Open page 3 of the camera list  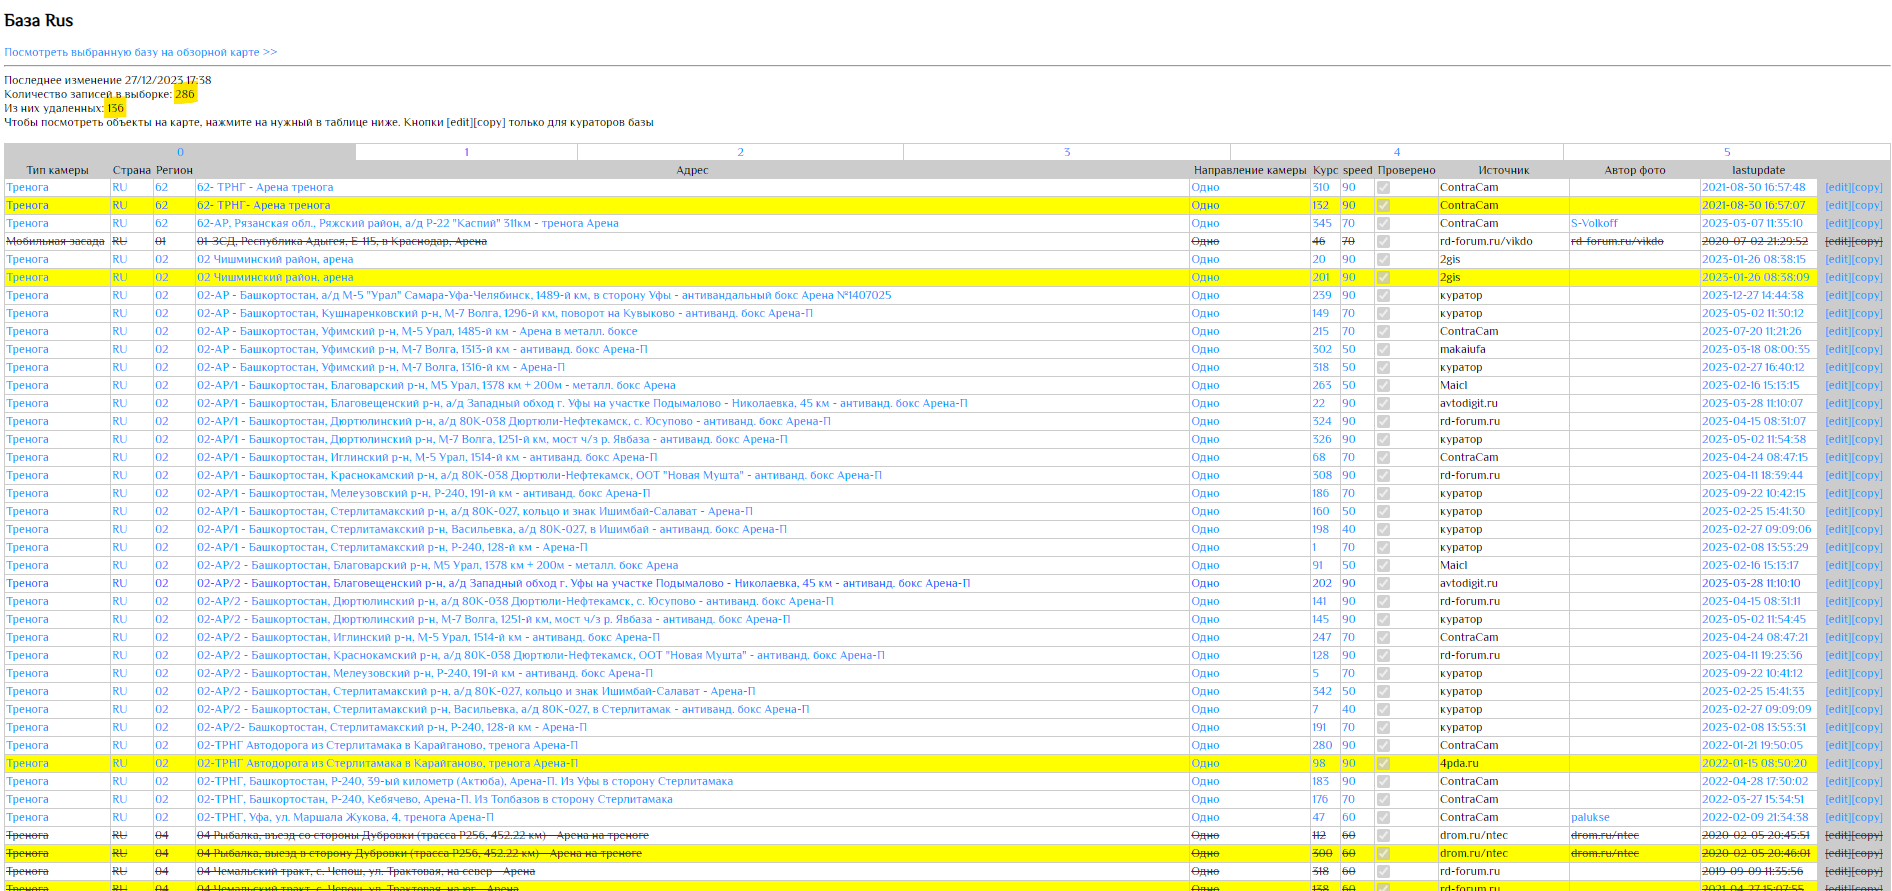[x=1067, y=152]
